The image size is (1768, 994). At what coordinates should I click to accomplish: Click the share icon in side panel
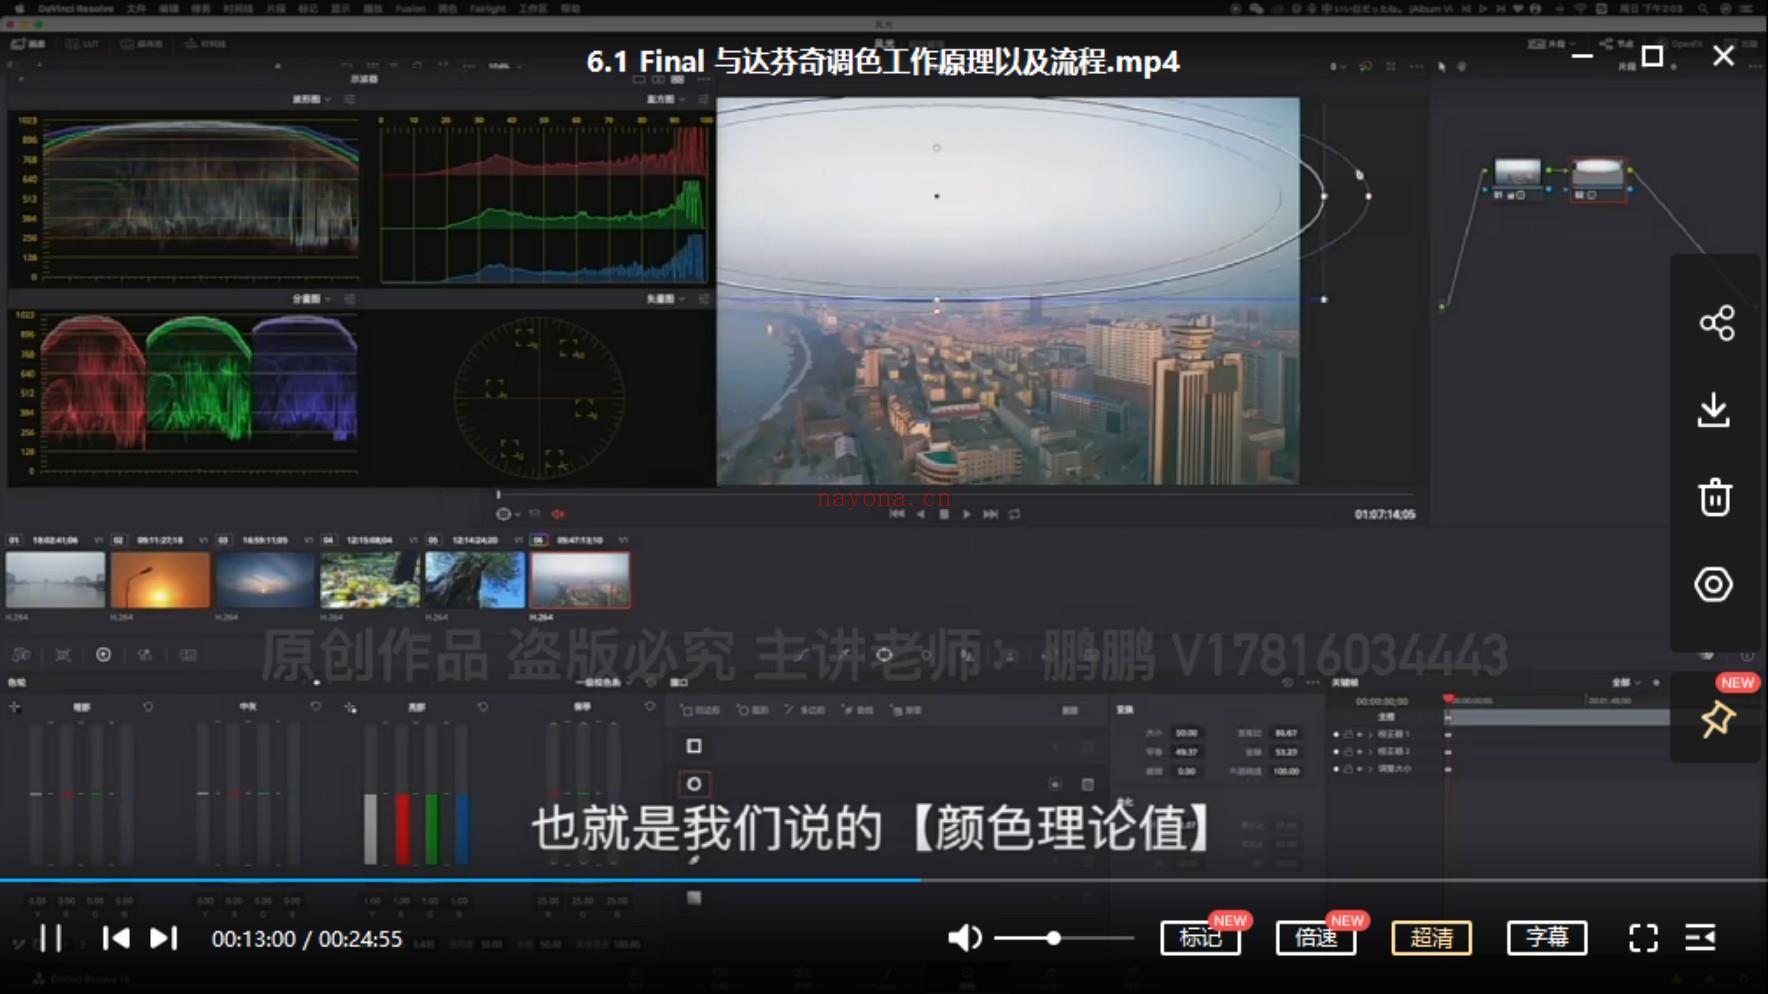(1716, 323)
